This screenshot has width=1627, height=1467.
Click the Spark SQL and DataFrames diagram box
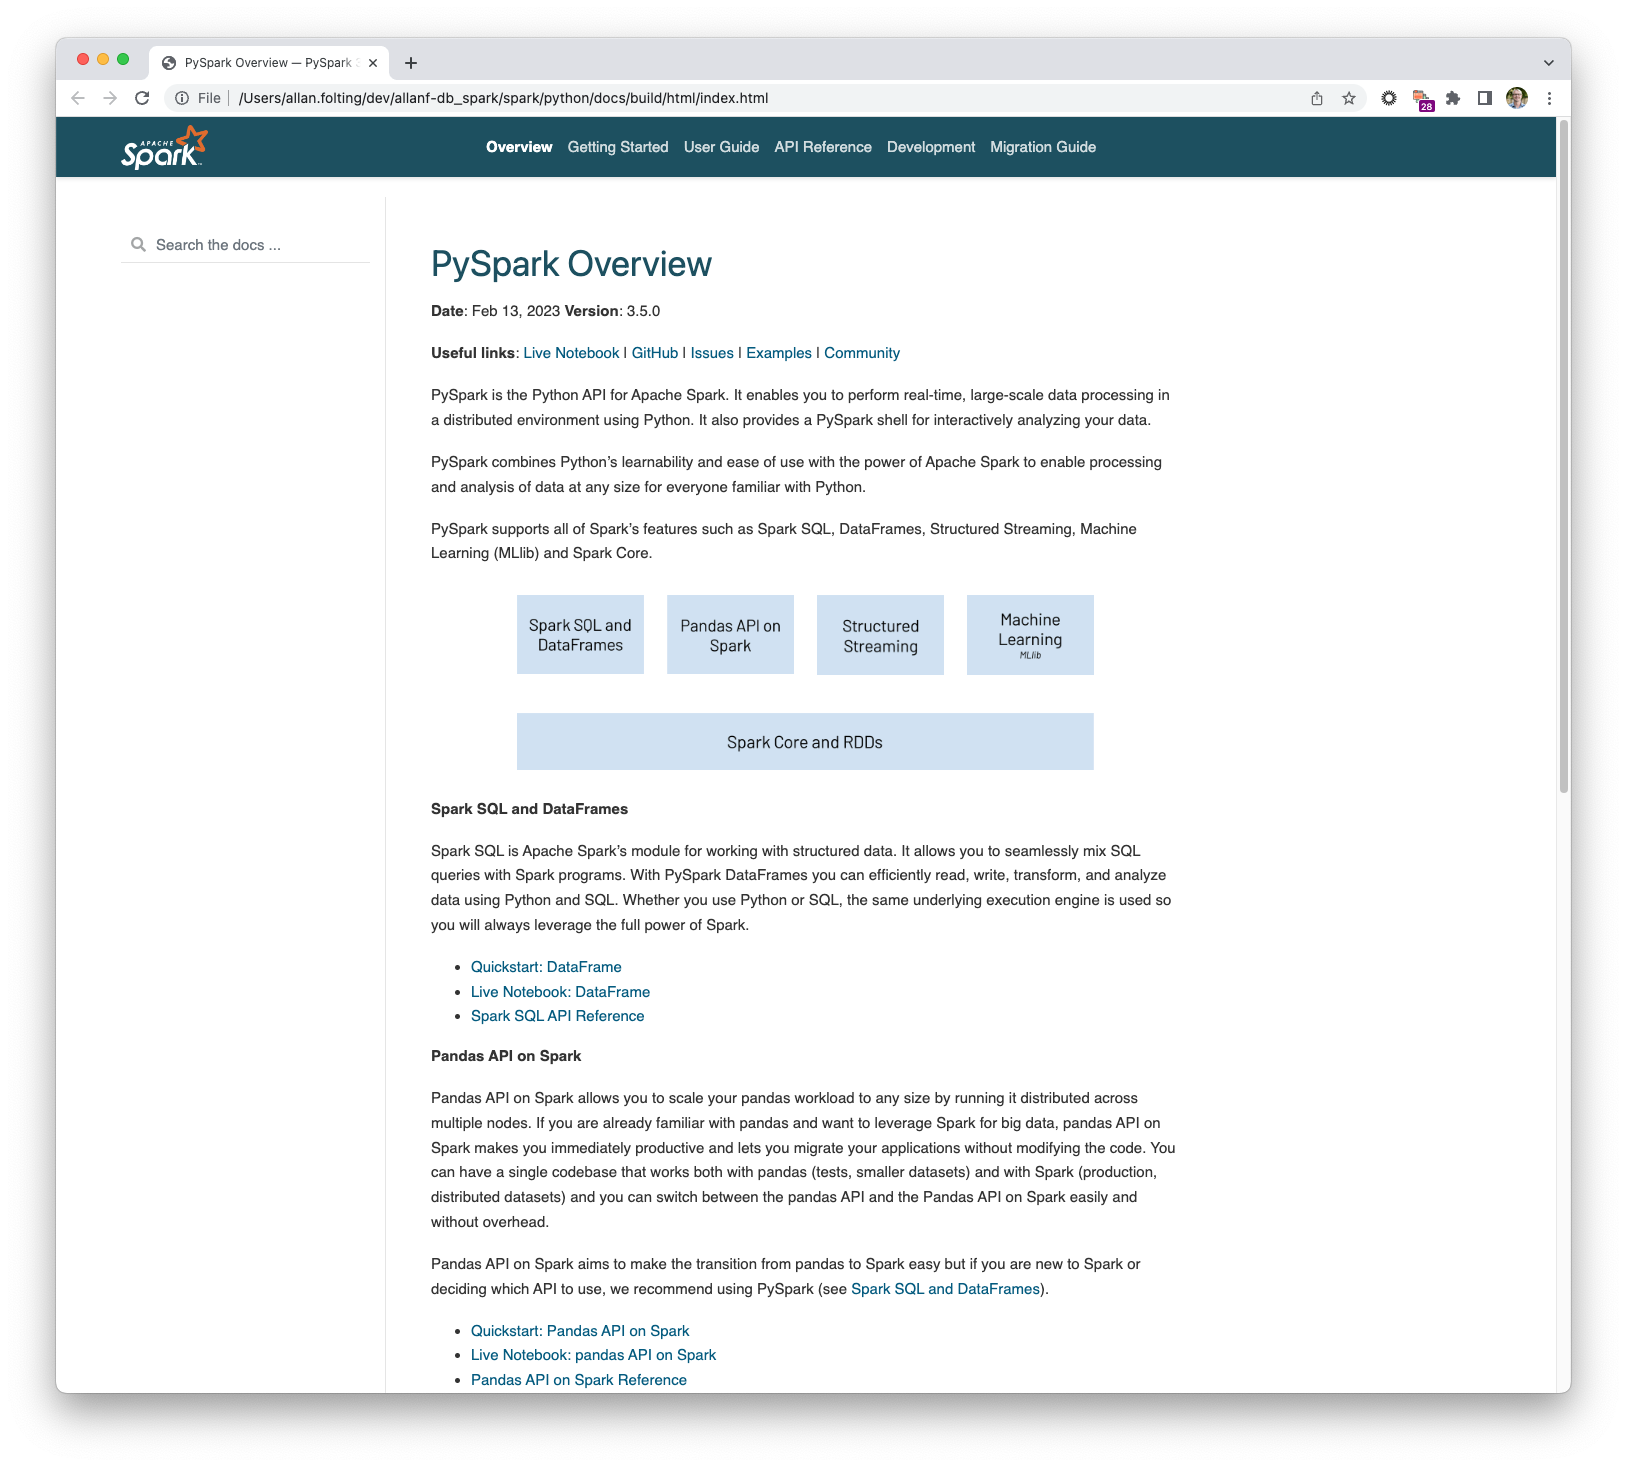(580, 635)
